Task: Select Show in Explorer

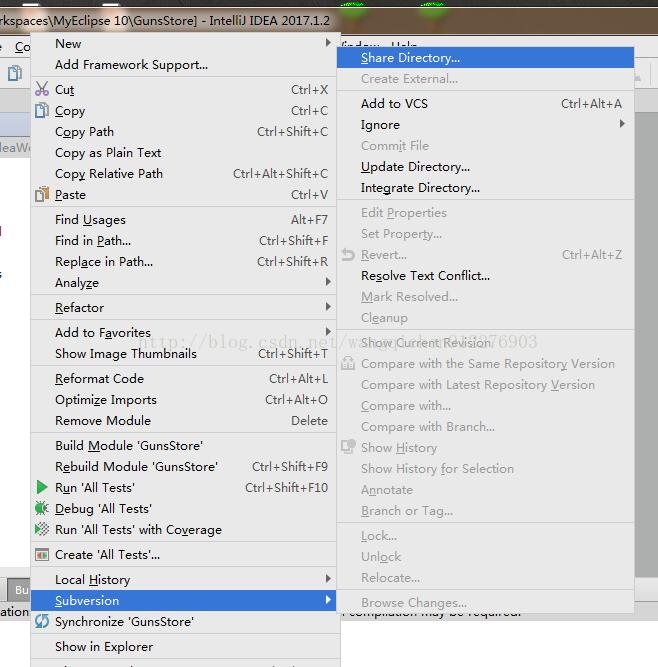Action: coord(183,647)
